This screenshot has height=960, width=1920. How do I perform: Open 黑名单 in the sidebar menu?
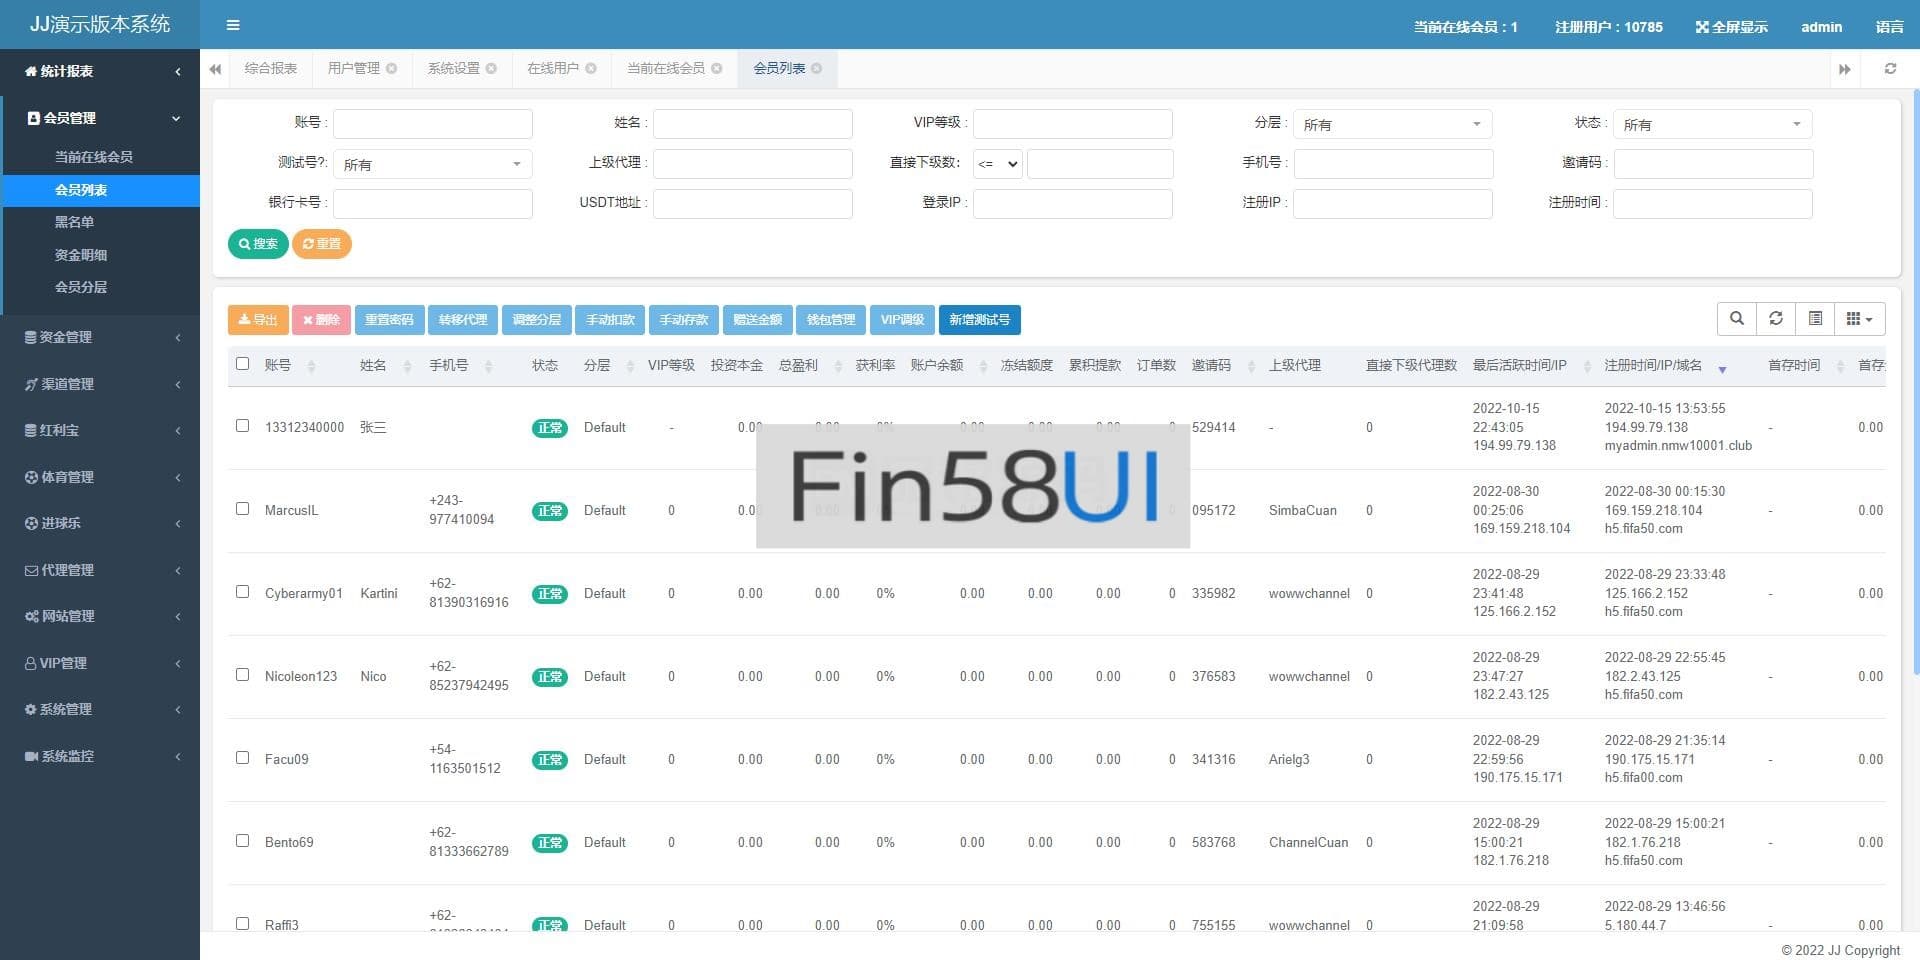coord(74,222)
